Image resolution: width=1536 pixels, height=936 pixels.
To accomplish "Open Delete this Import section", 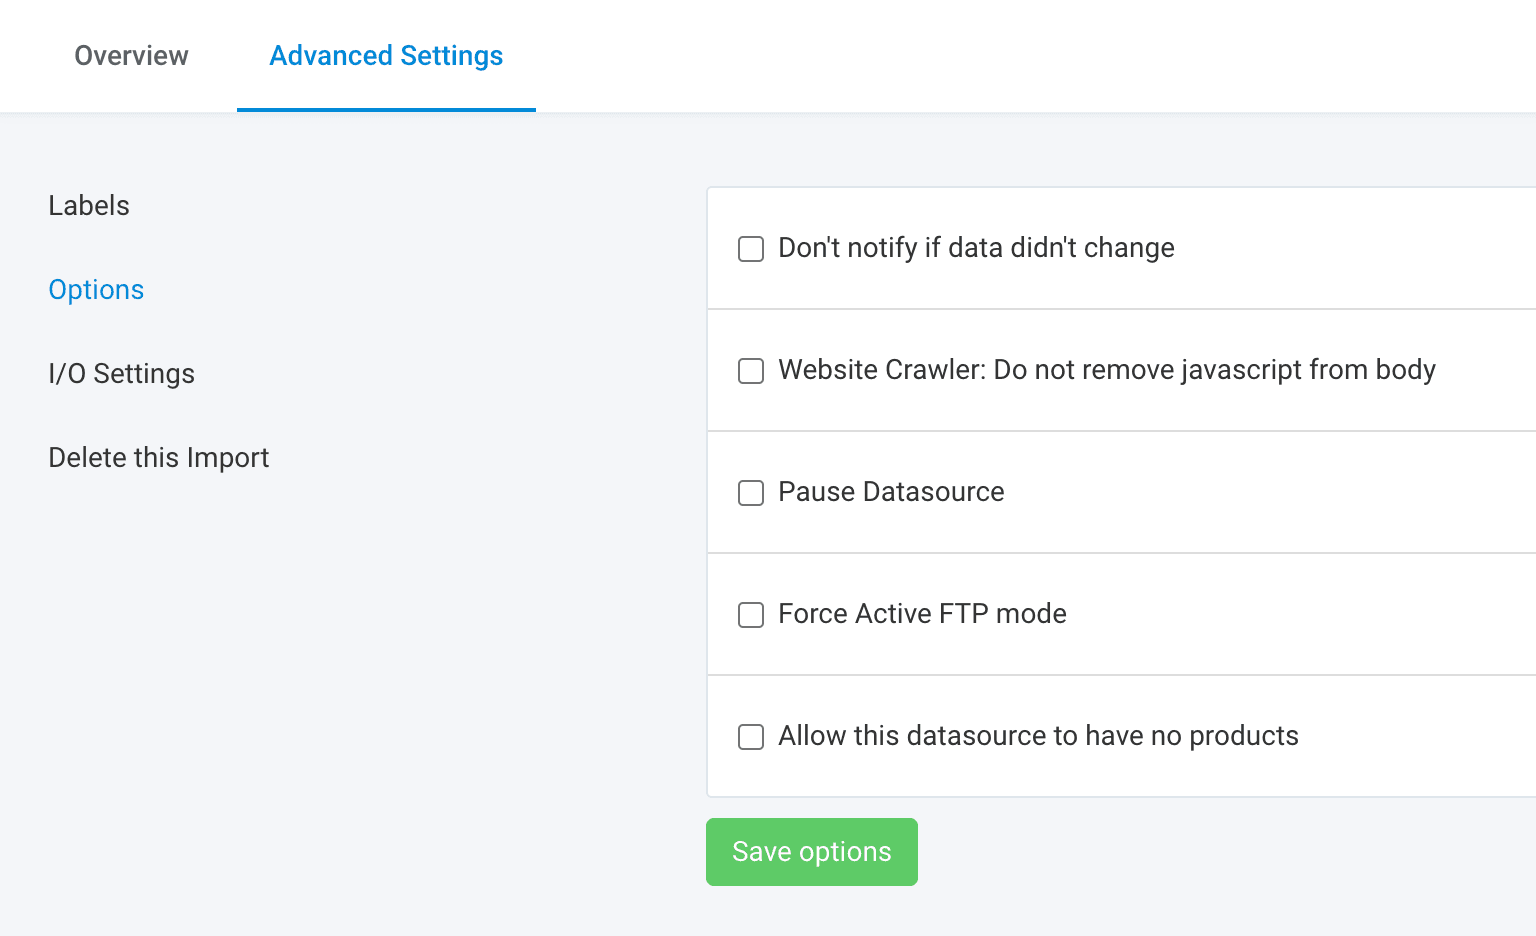I will 159,458.
